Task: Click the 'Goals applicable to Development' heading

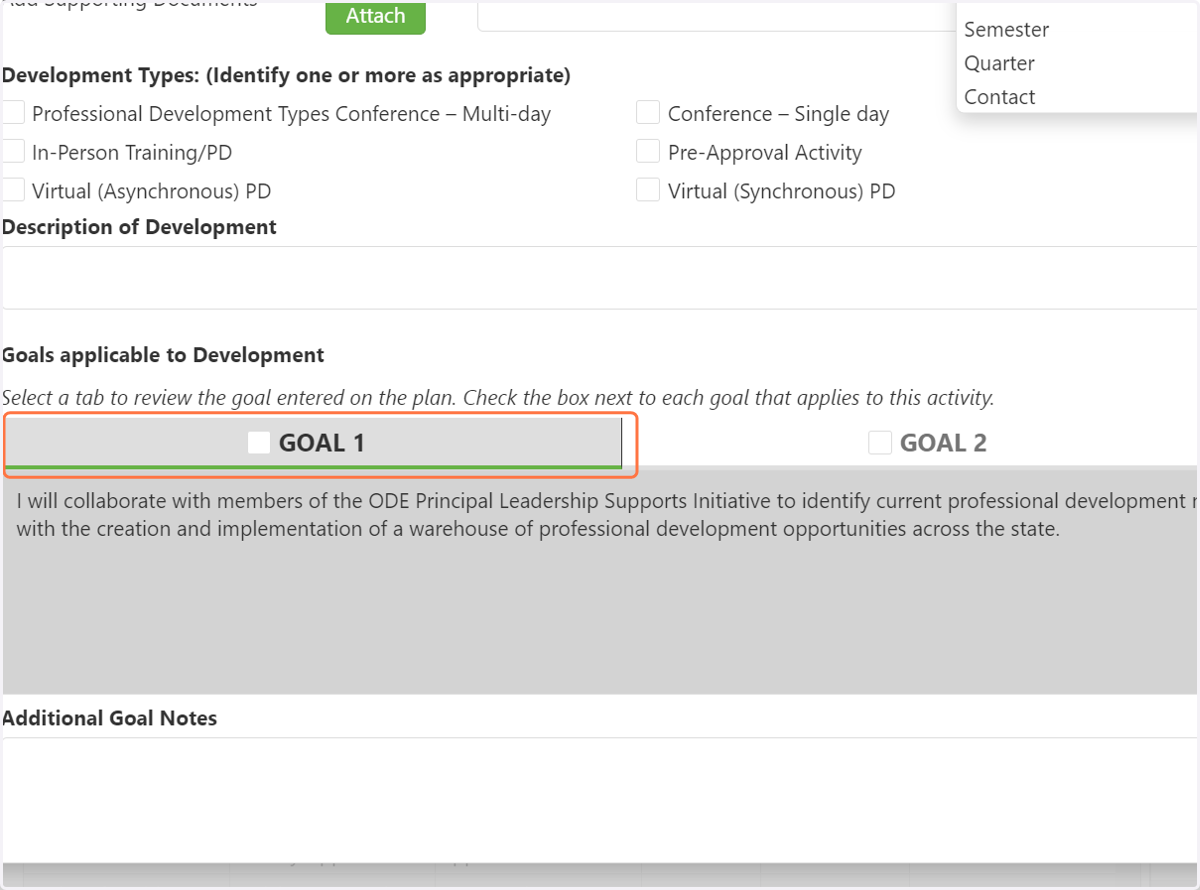Action: coord(163,355)
